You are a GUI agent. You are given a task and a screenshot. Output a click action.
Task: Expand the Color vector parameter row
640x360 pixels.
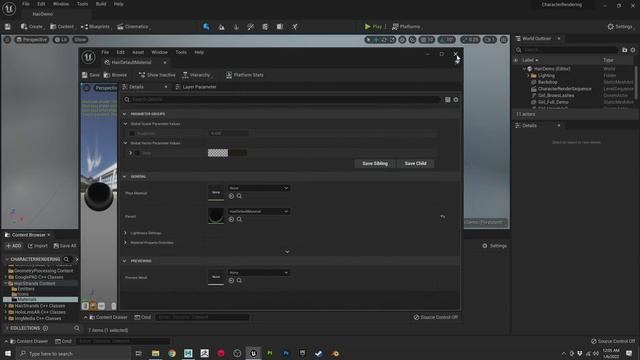point(131,153)
